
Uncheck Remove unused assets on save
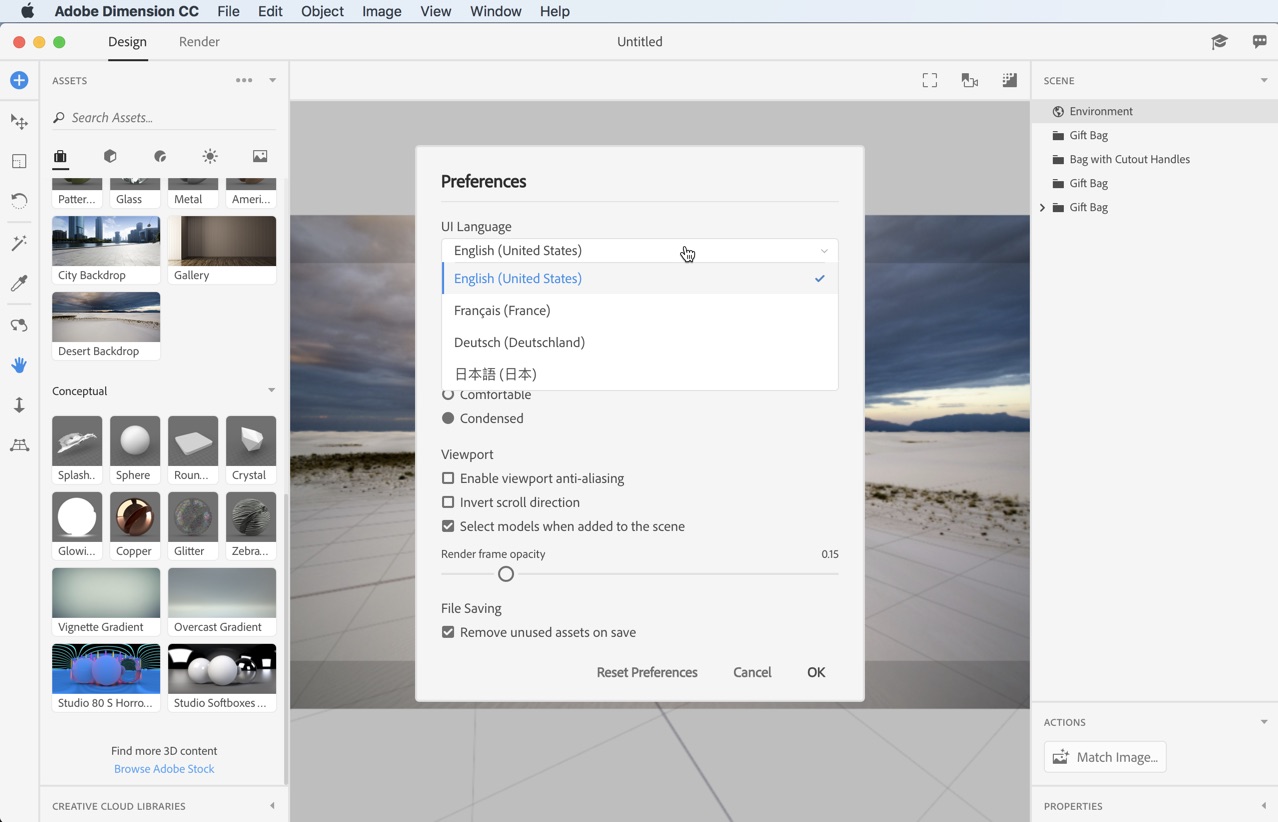pos(447,632)
